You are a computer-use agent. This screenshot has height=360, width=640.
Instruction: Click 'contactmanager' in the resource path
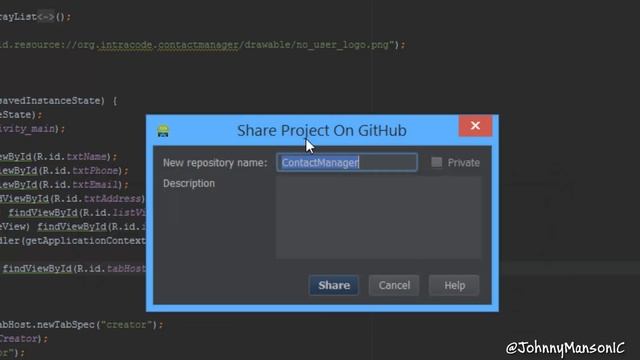click(x=198, y=44)
